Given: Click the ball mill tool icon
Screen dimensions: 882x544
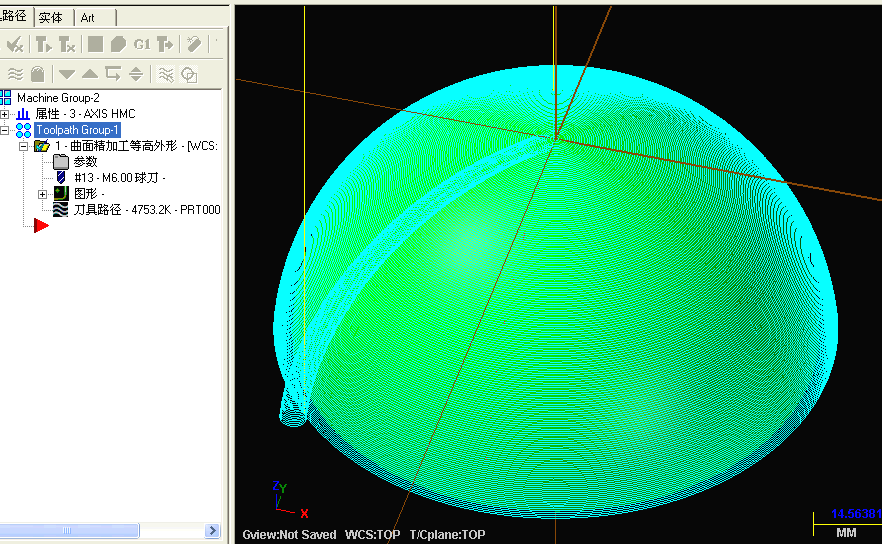Looking at the screenshot, I should (x=61, y=178).
